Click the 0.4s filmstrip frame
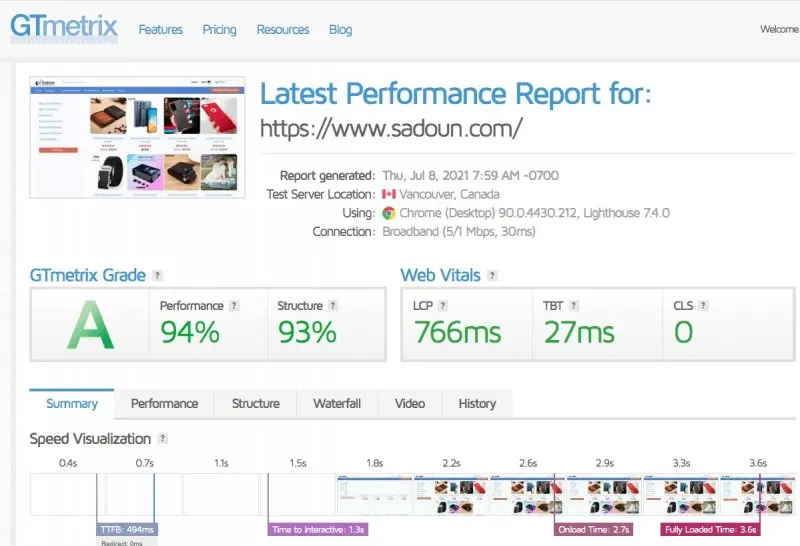Viewport: 800px width, 546px height. tap(67, 494)
